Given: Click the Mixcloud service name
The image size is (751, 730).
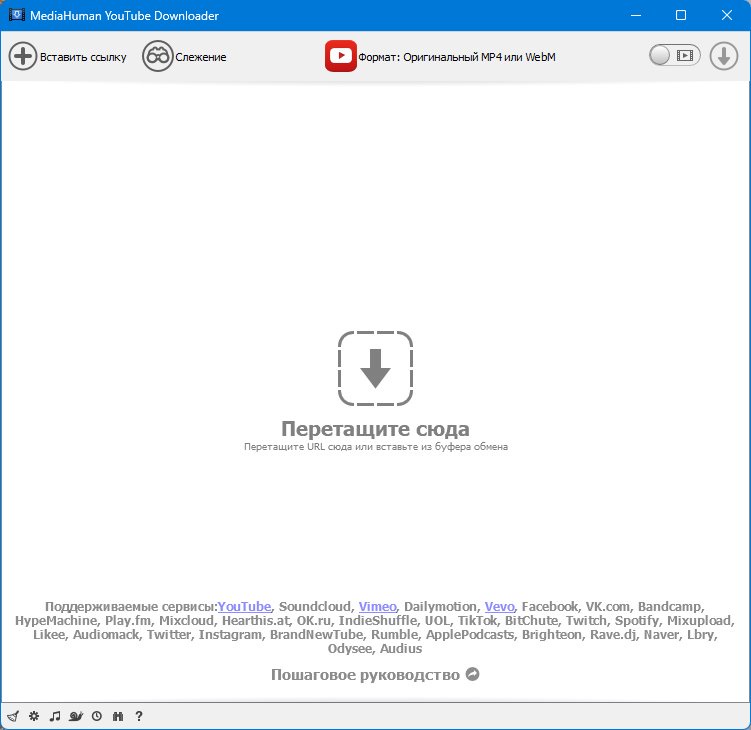Looking at the screenshot, I should point(186,621).
